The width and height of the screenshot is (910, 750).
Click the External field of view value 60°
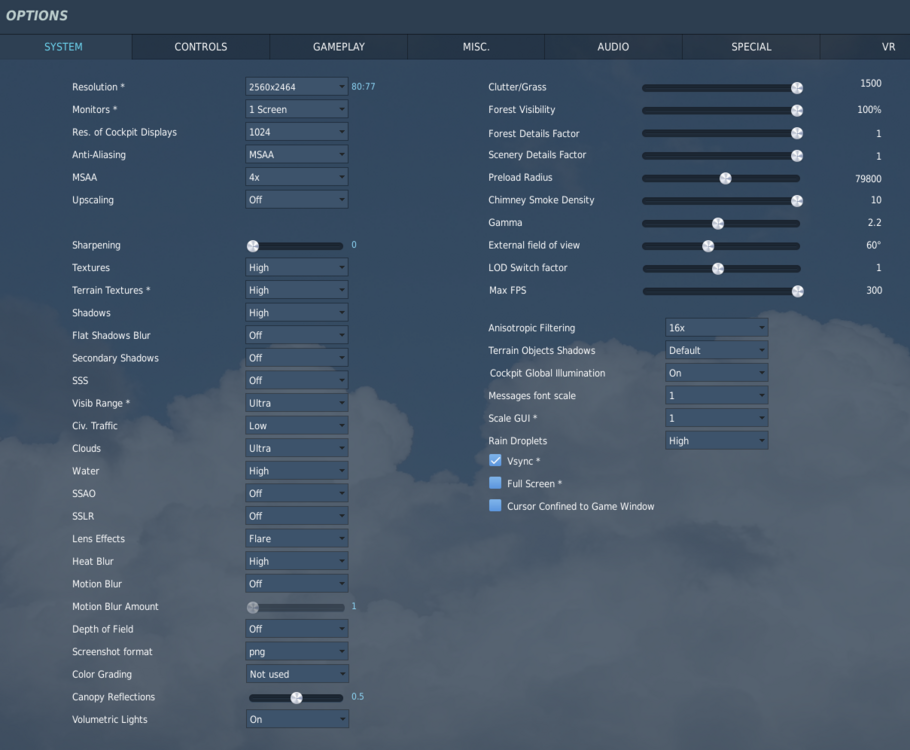coord(873,245)
